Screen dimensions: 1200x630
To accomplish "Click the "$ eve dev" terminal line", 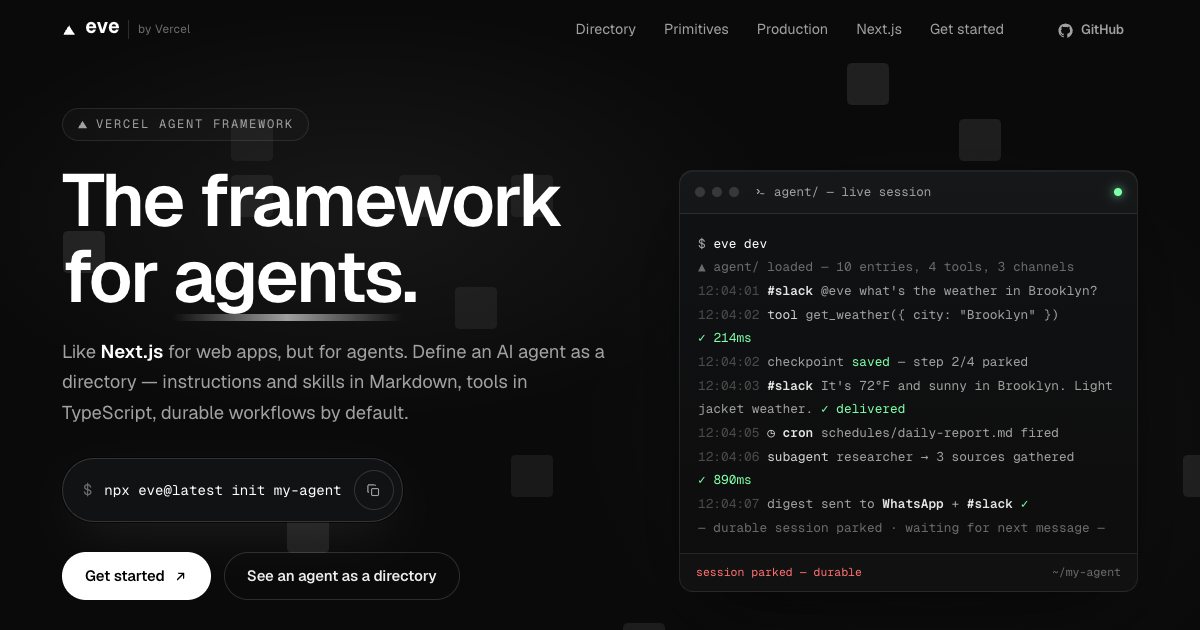I will coord(733,243).
